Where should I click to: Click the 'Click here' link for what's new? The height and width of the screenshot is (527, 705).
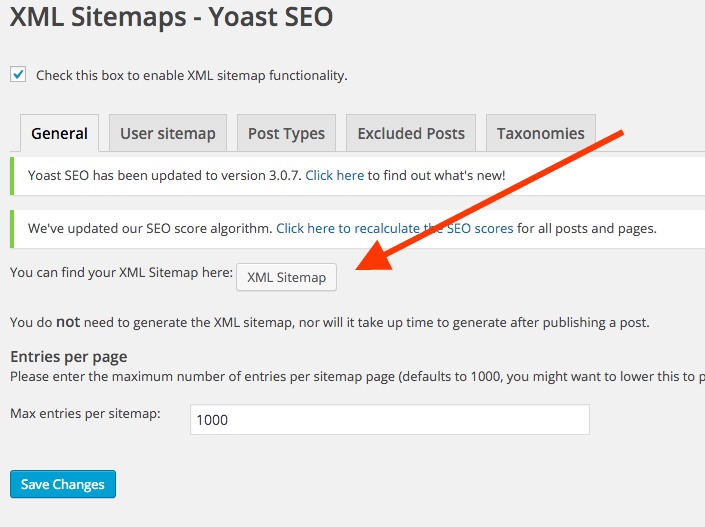(x=334, y=175)
